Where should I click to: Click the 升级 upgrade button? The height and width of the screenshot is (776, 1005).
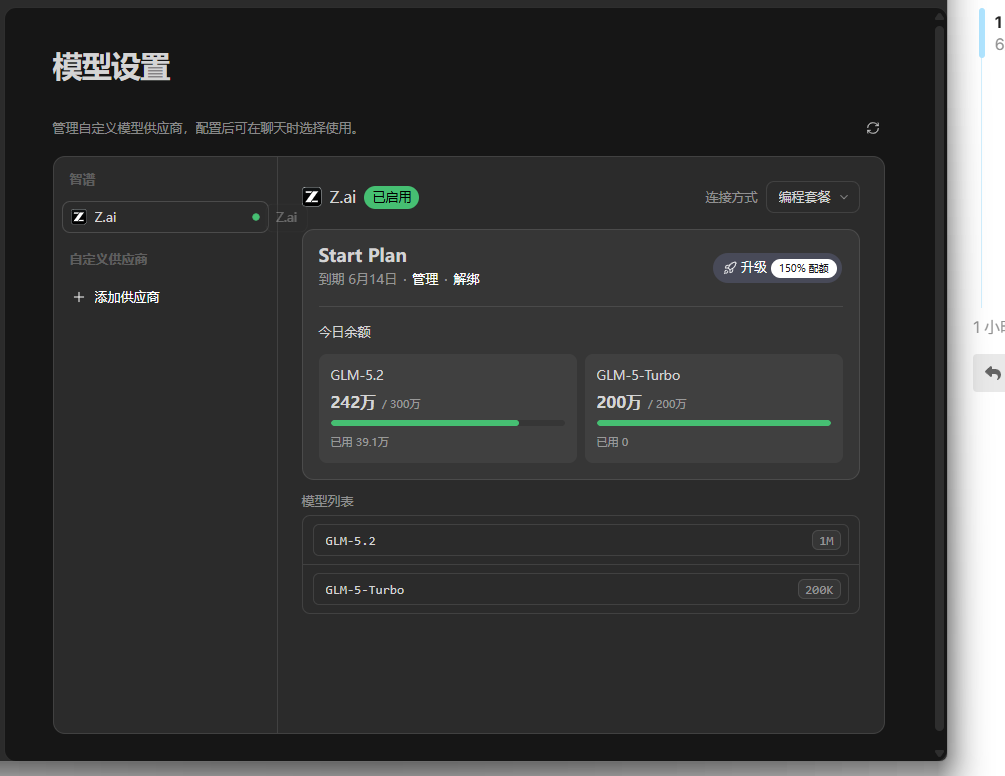(777, 268)
